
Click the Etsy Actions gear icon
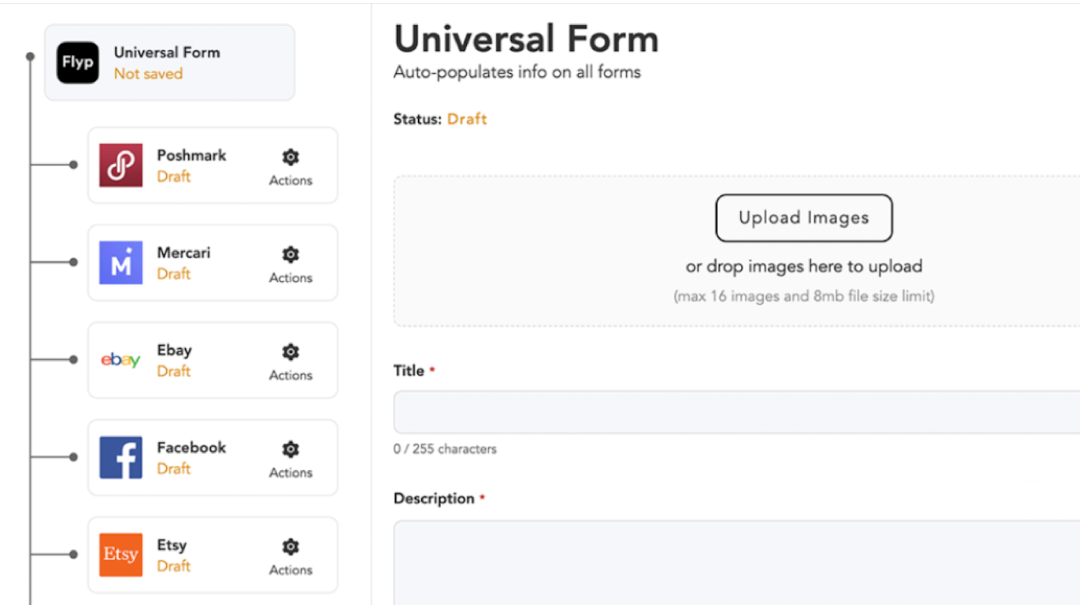click(x=290, y=547)
